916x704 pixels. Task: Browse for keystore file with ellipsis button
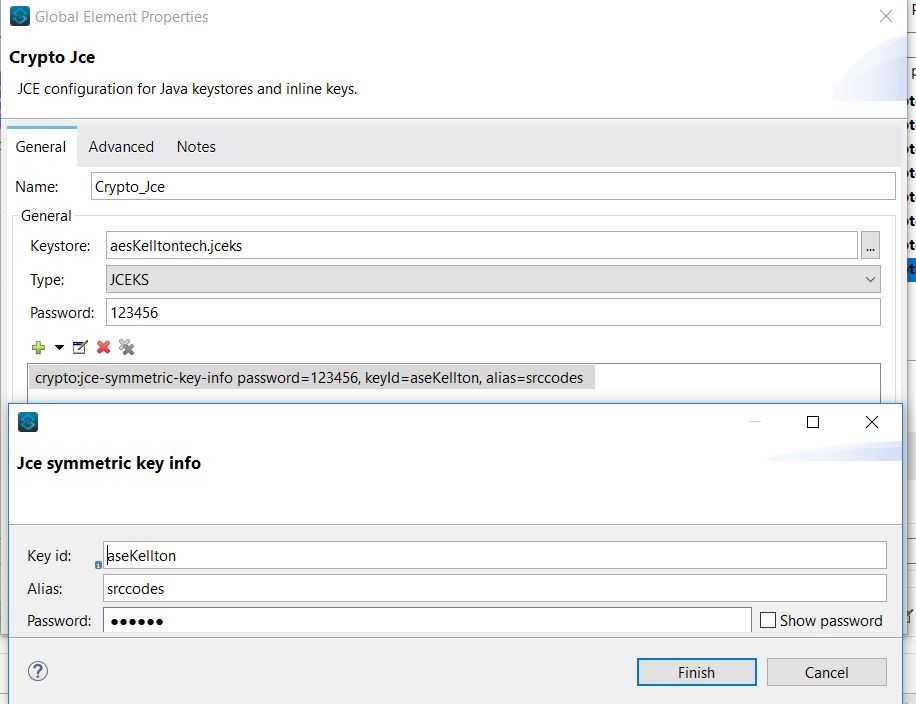pos(870,245)
